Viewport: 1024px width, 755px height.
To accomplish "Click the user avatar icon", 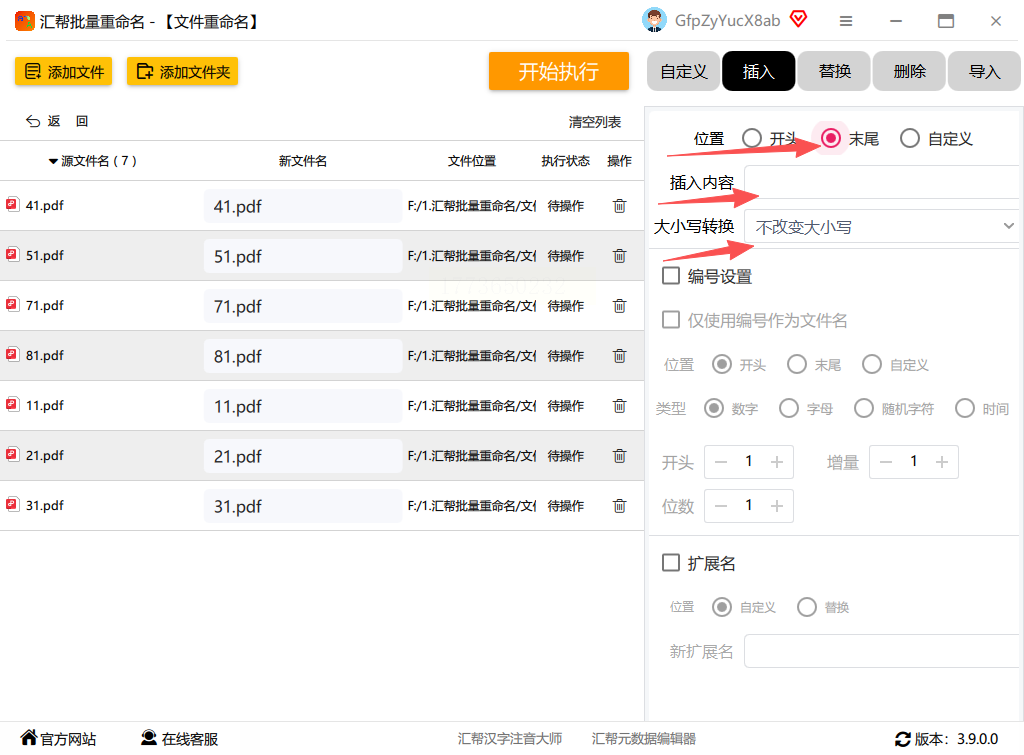I will tap(654, 20).
